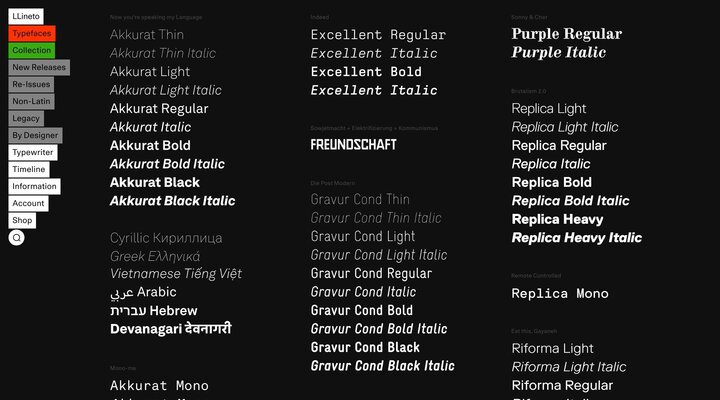
Task: Open Akkurat Bold Italic font
Action: [x=167, y=164]
